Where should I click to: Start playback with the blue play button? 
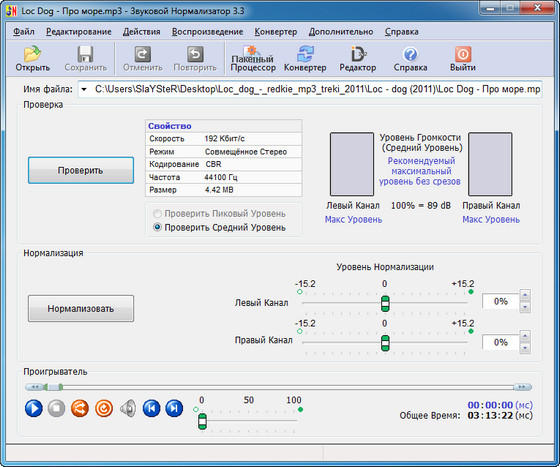click(x=34, y=408)
